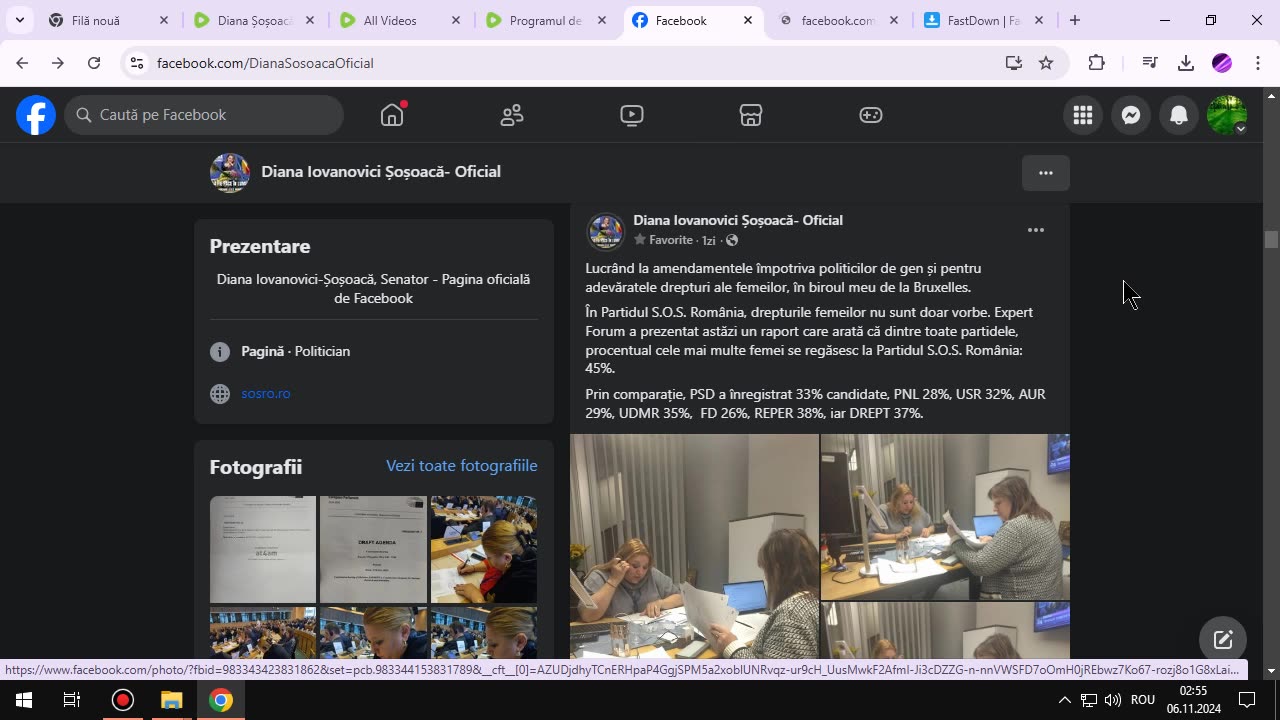The image size is (1280, 720).
Task: Open the Extensions puzzle icon
Action: pyautogui.click(x=1096, y=63)
